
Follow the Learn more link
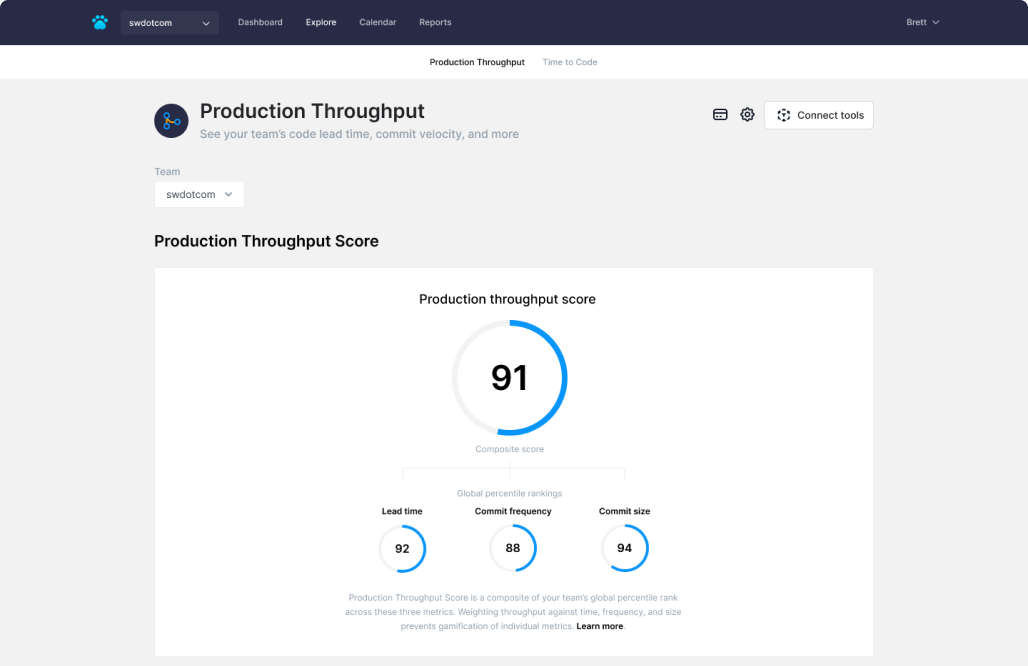(600, 626)
